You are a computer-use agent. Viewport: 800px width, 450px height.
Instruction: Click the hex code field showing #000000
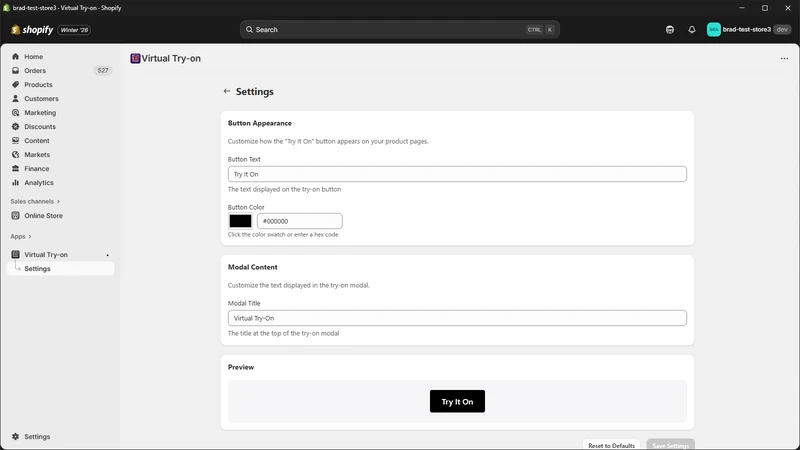299,221
